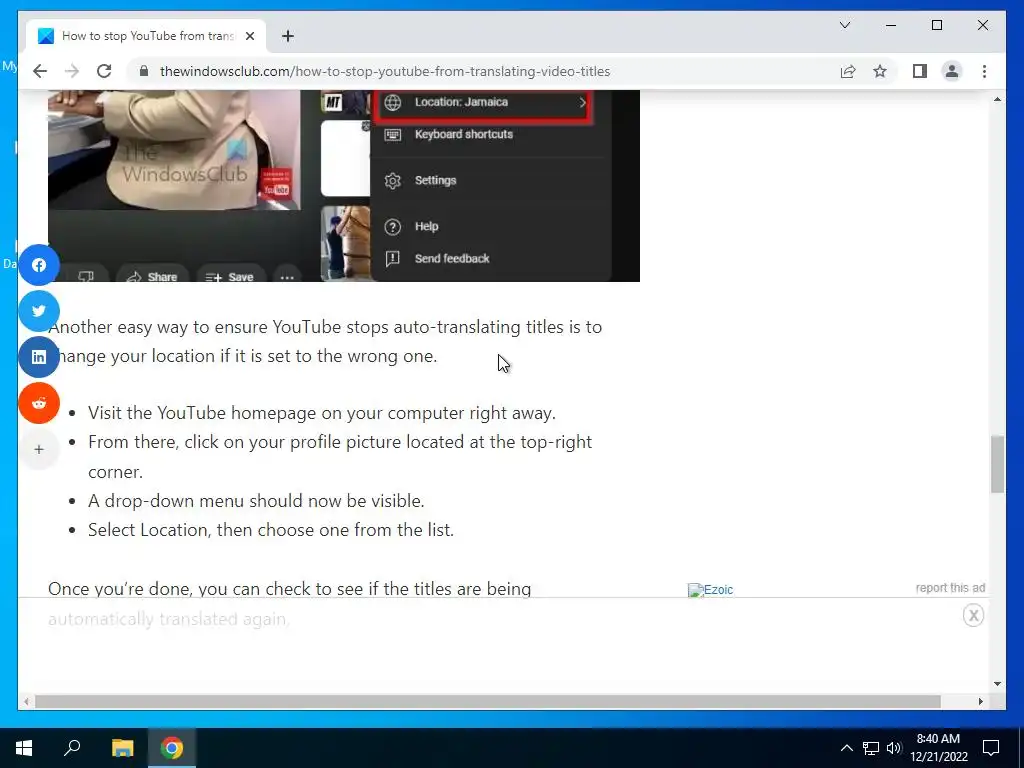
Task: Click the address bar URL
Action: tap(385, 71)
